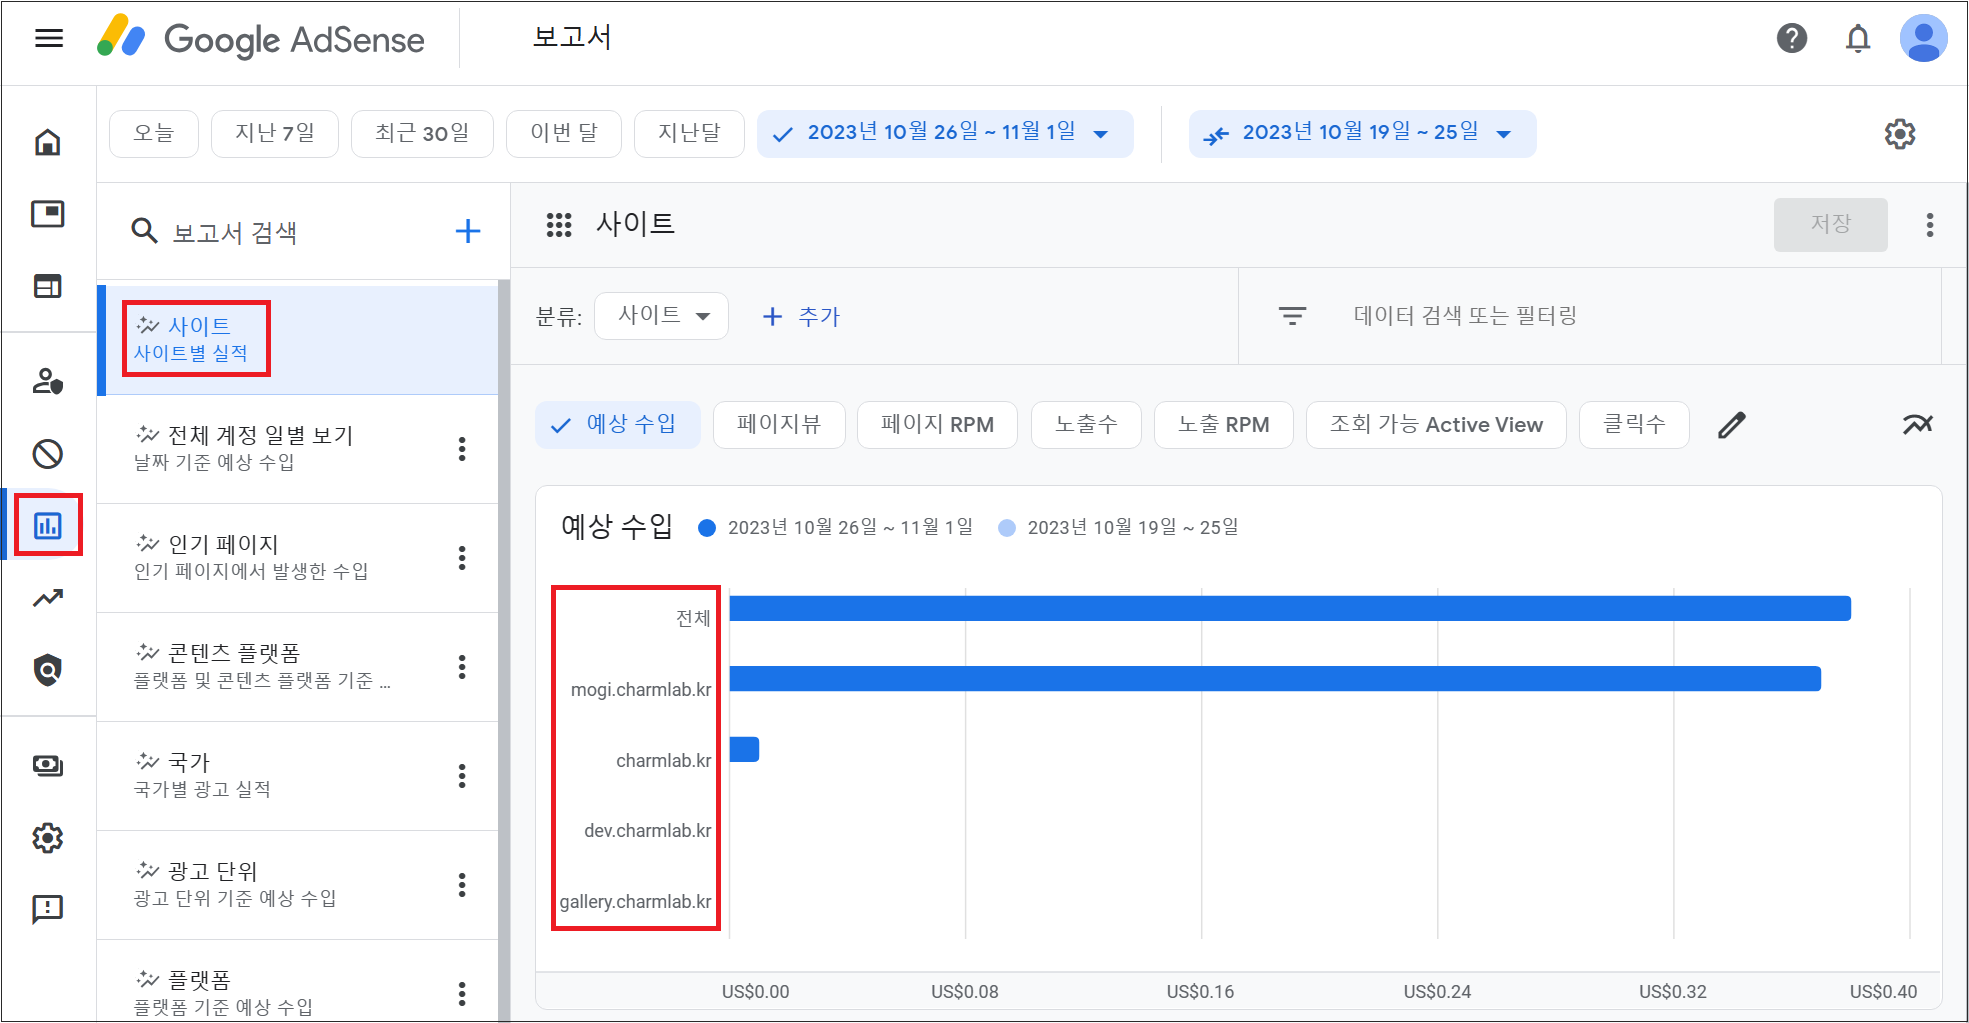Toggle the 예상 수입 metric chip
The height and width of the screenshot is (1023, 1969).
click(x=618, y=425)
